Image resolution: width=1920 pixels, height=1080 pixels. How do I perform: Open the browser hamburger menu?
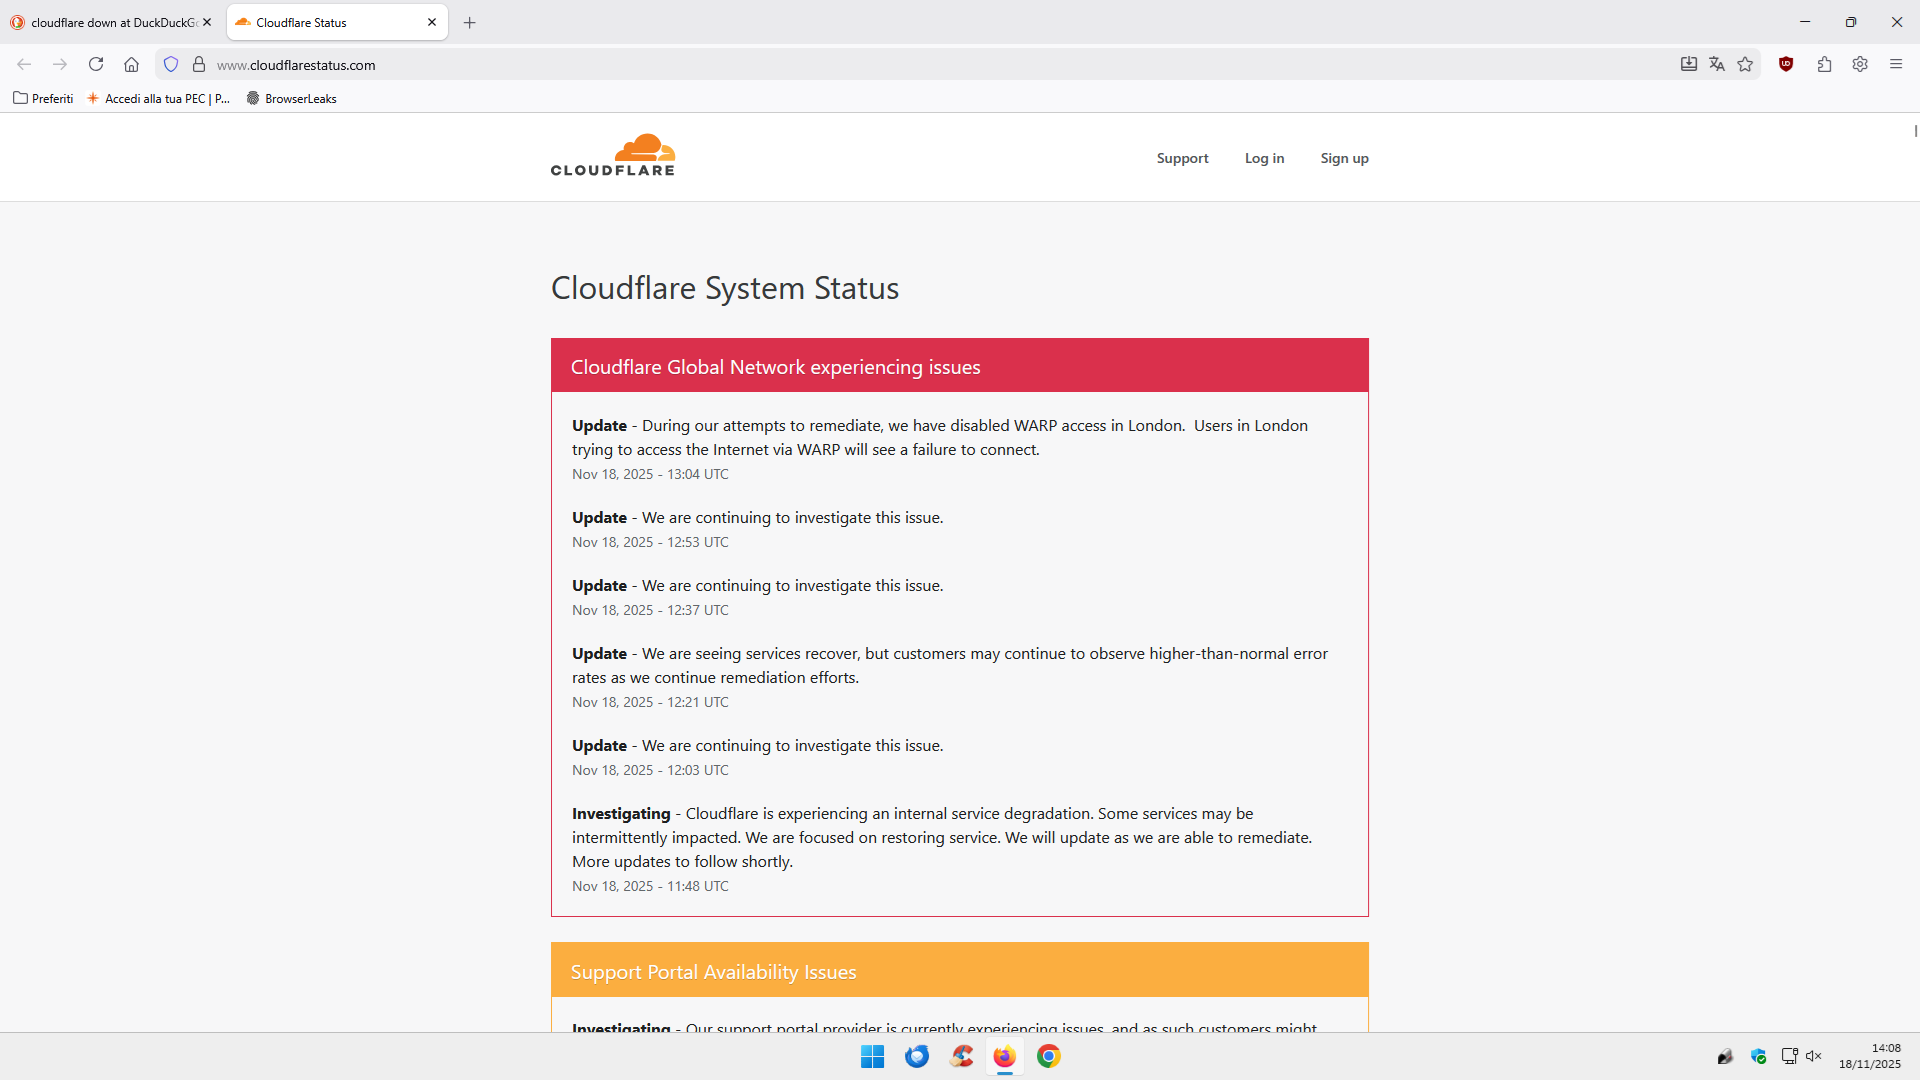pyautogui.click(x=1896, y=64)
